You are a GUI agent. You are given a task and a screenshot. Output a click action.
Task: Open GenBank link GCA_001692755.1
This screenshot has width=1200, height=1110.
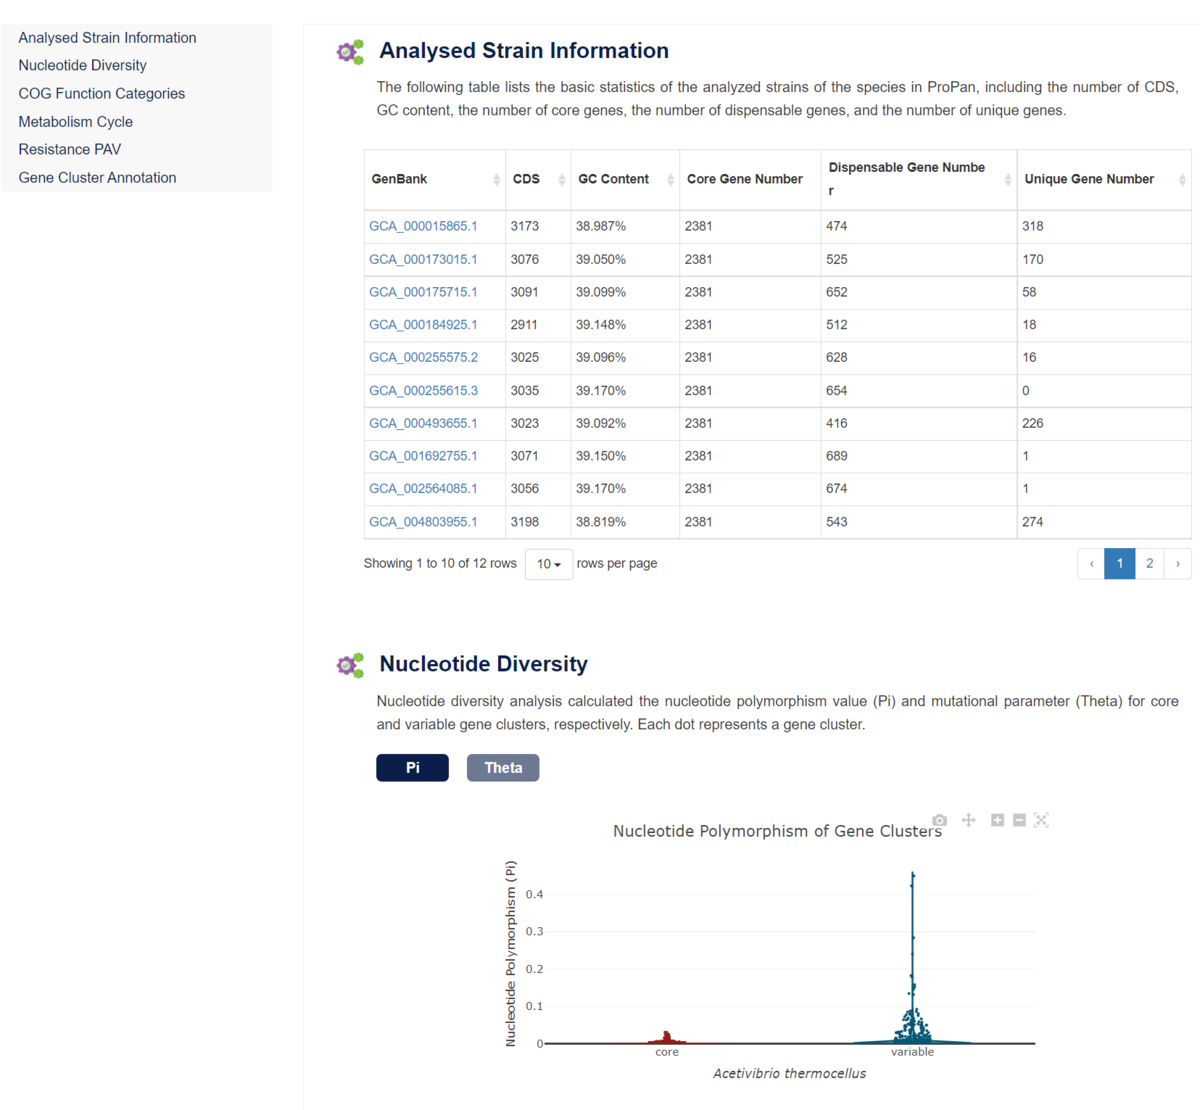pos(423,456)
